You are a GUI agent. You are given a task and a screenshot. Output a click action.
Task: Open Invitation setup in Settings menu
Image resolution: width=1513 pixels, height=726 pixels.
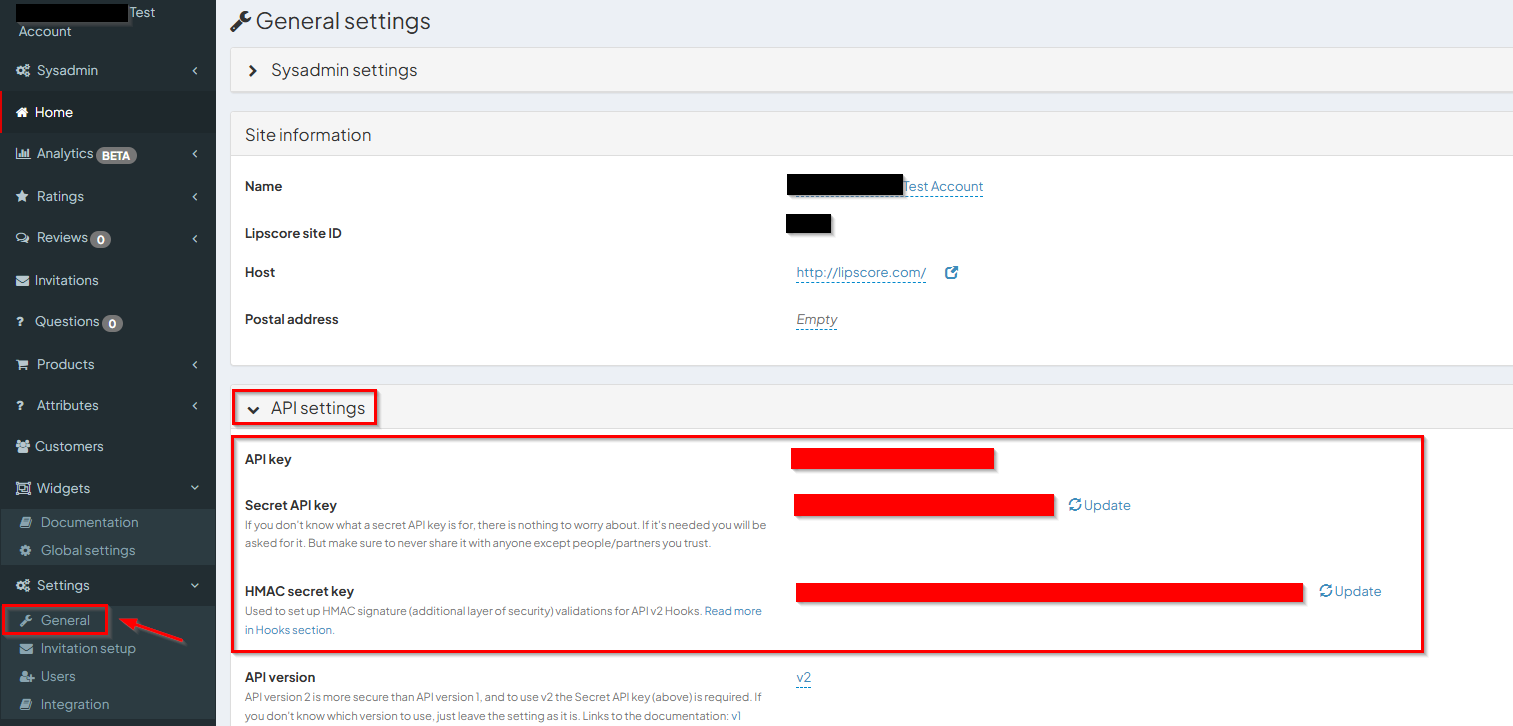[x=88, y=648]
